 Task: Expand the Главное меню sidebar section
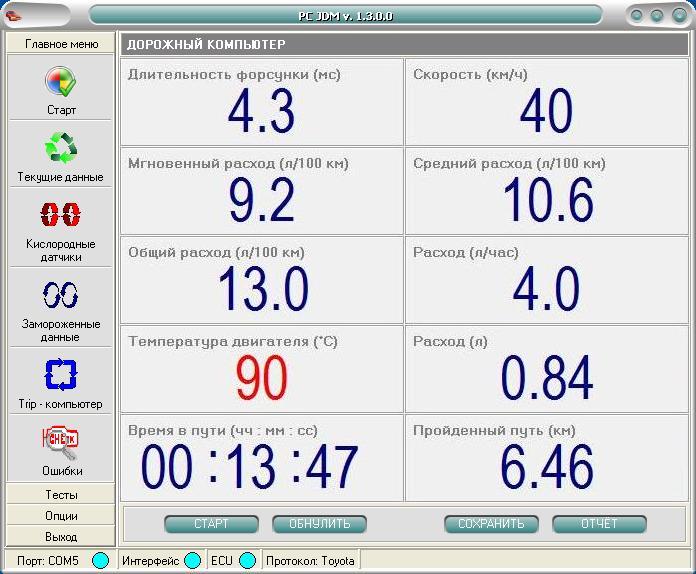[x=61, y=44]
